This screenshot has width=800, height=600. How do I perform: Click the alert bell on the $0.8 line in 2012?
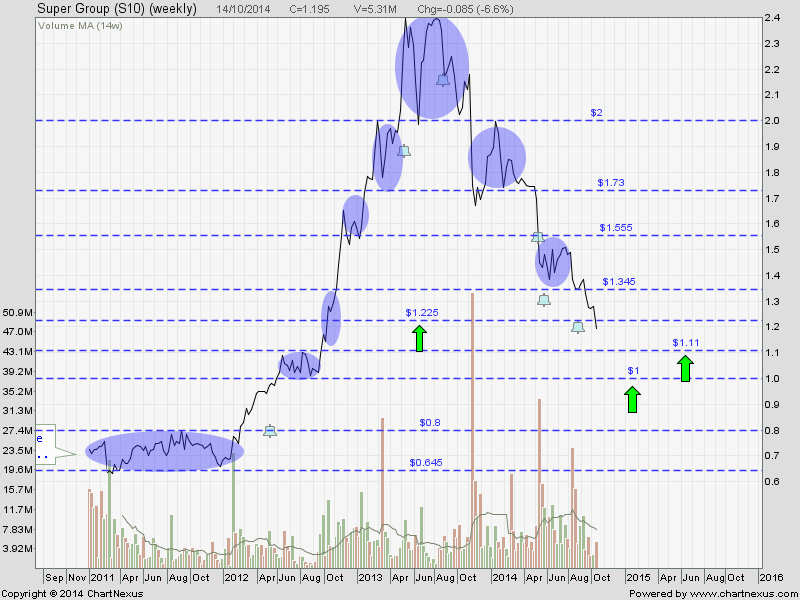(270, 431)
